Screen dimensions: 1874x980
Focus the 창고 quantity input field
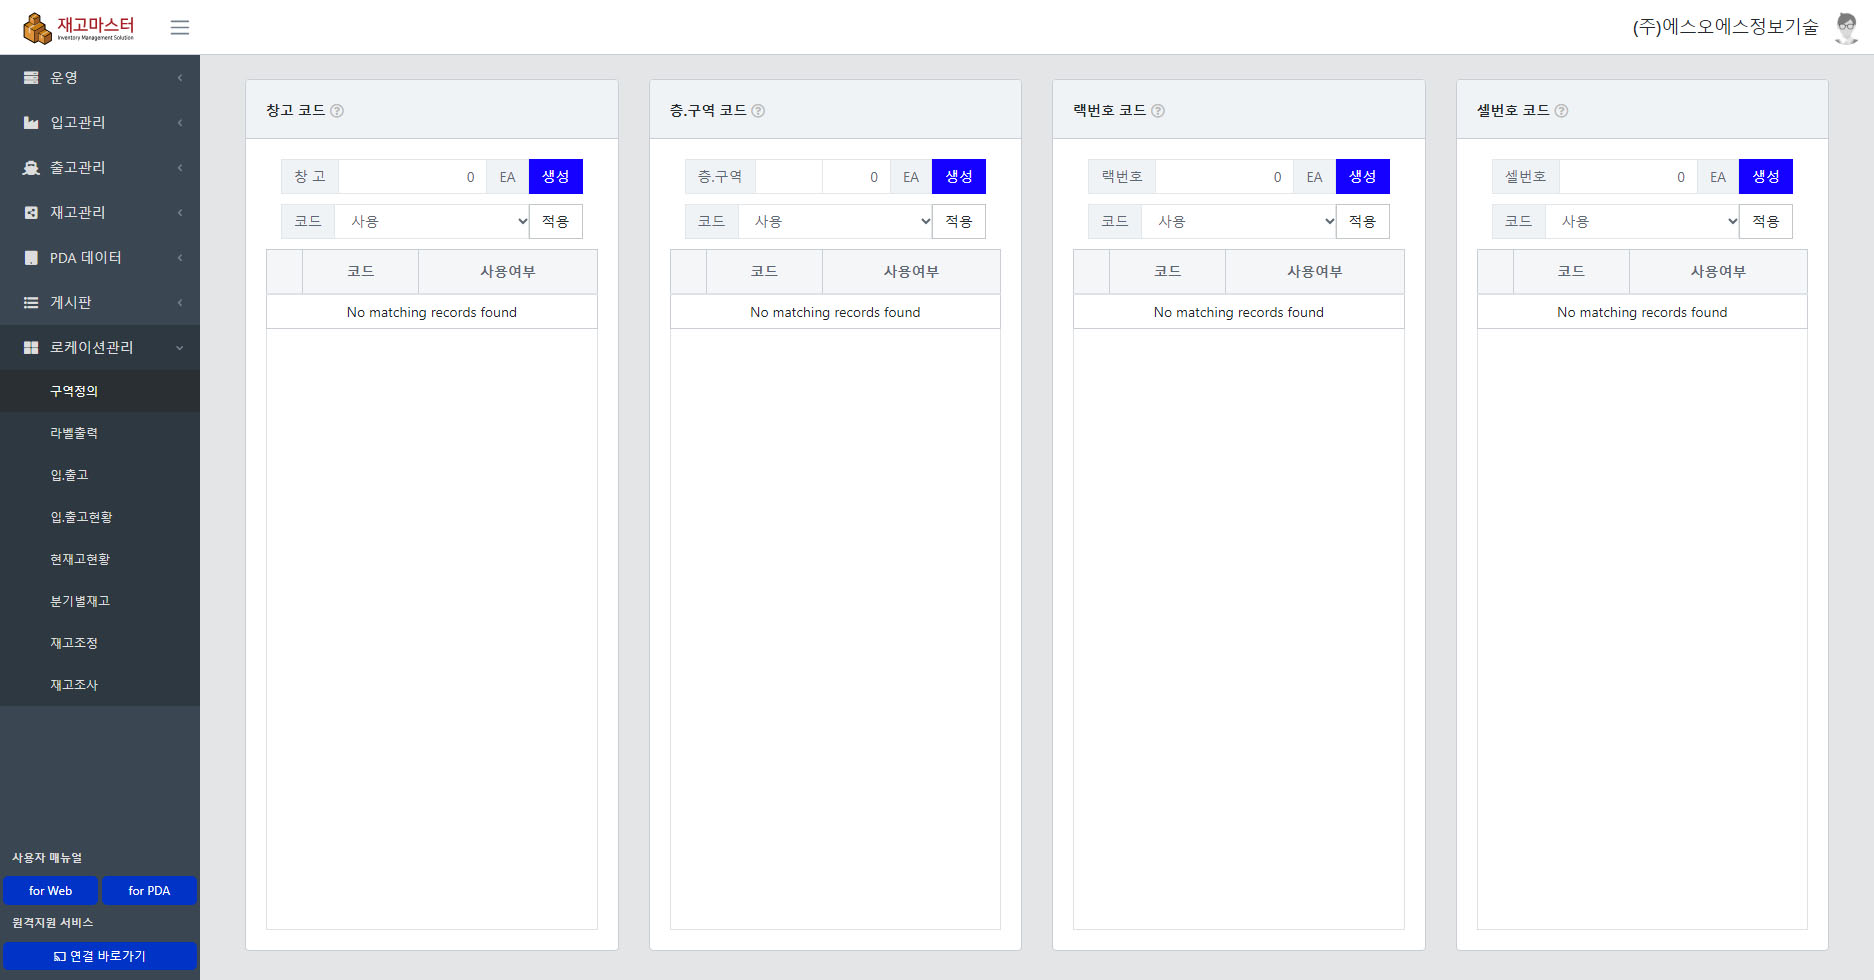coord(412,177)
